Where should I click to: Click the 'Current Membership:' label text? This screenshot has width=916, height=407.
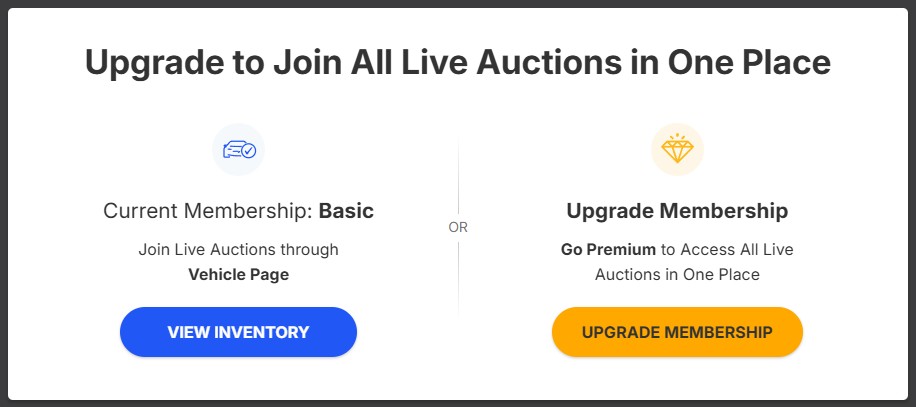pyautogui.click(x=208, y=211)
